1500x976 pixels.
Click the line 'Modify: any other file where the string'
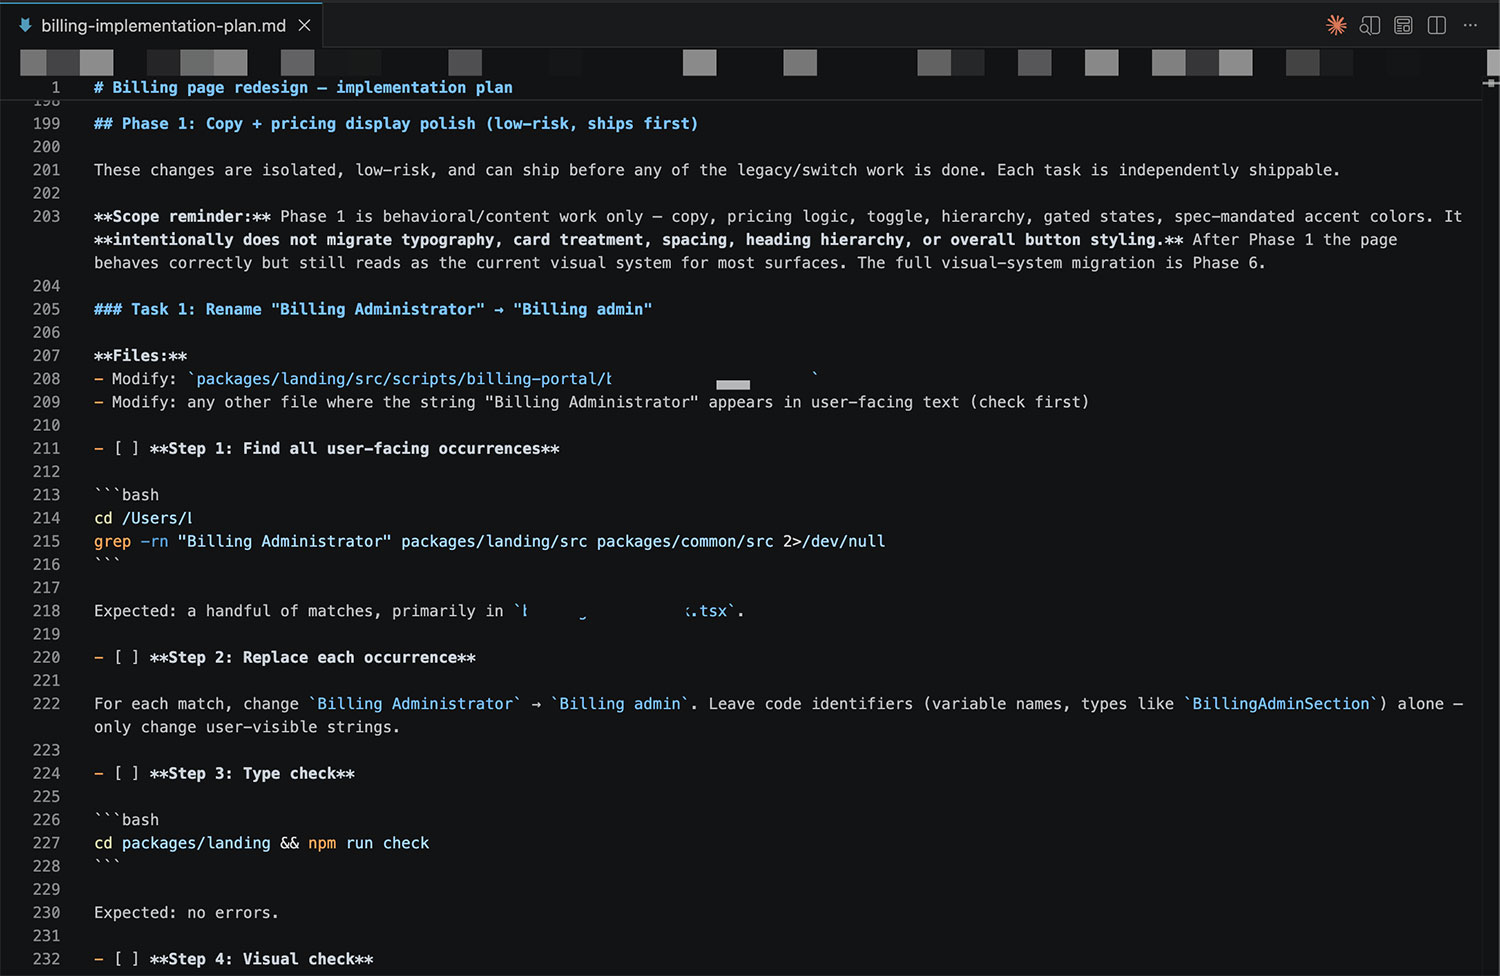[591, 402]
